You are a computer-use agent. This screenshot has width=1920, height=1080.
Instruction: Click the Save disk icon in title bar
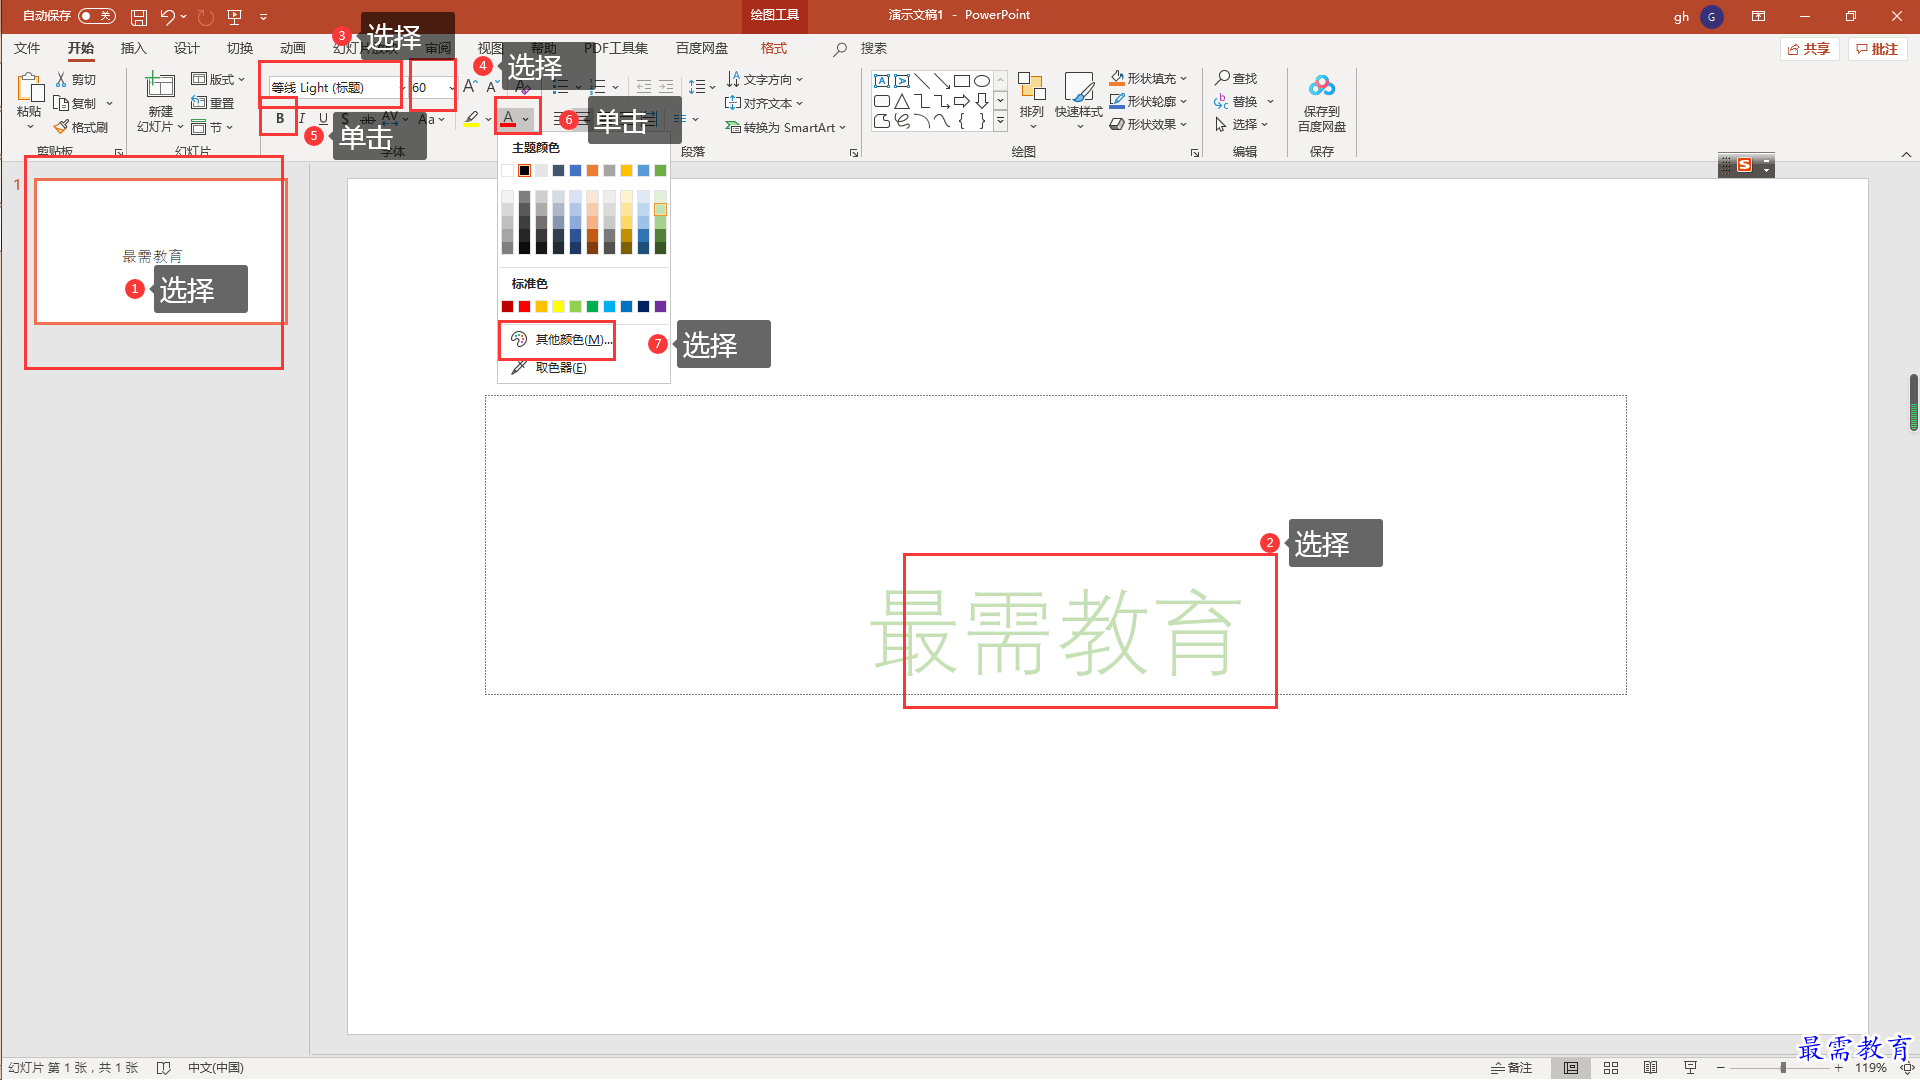pyautogui.click(x=139, y=17)
